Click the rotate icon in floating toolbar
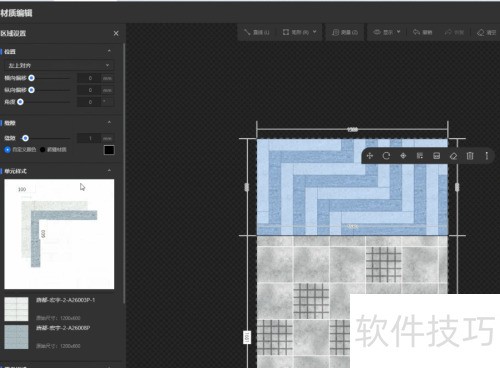The height and width of the screenshot is (368, 500). point(386,156)
